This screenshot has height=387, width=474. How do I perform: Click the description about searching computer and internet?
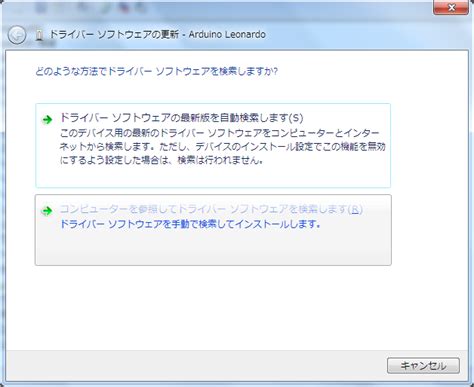click(223, 147)
